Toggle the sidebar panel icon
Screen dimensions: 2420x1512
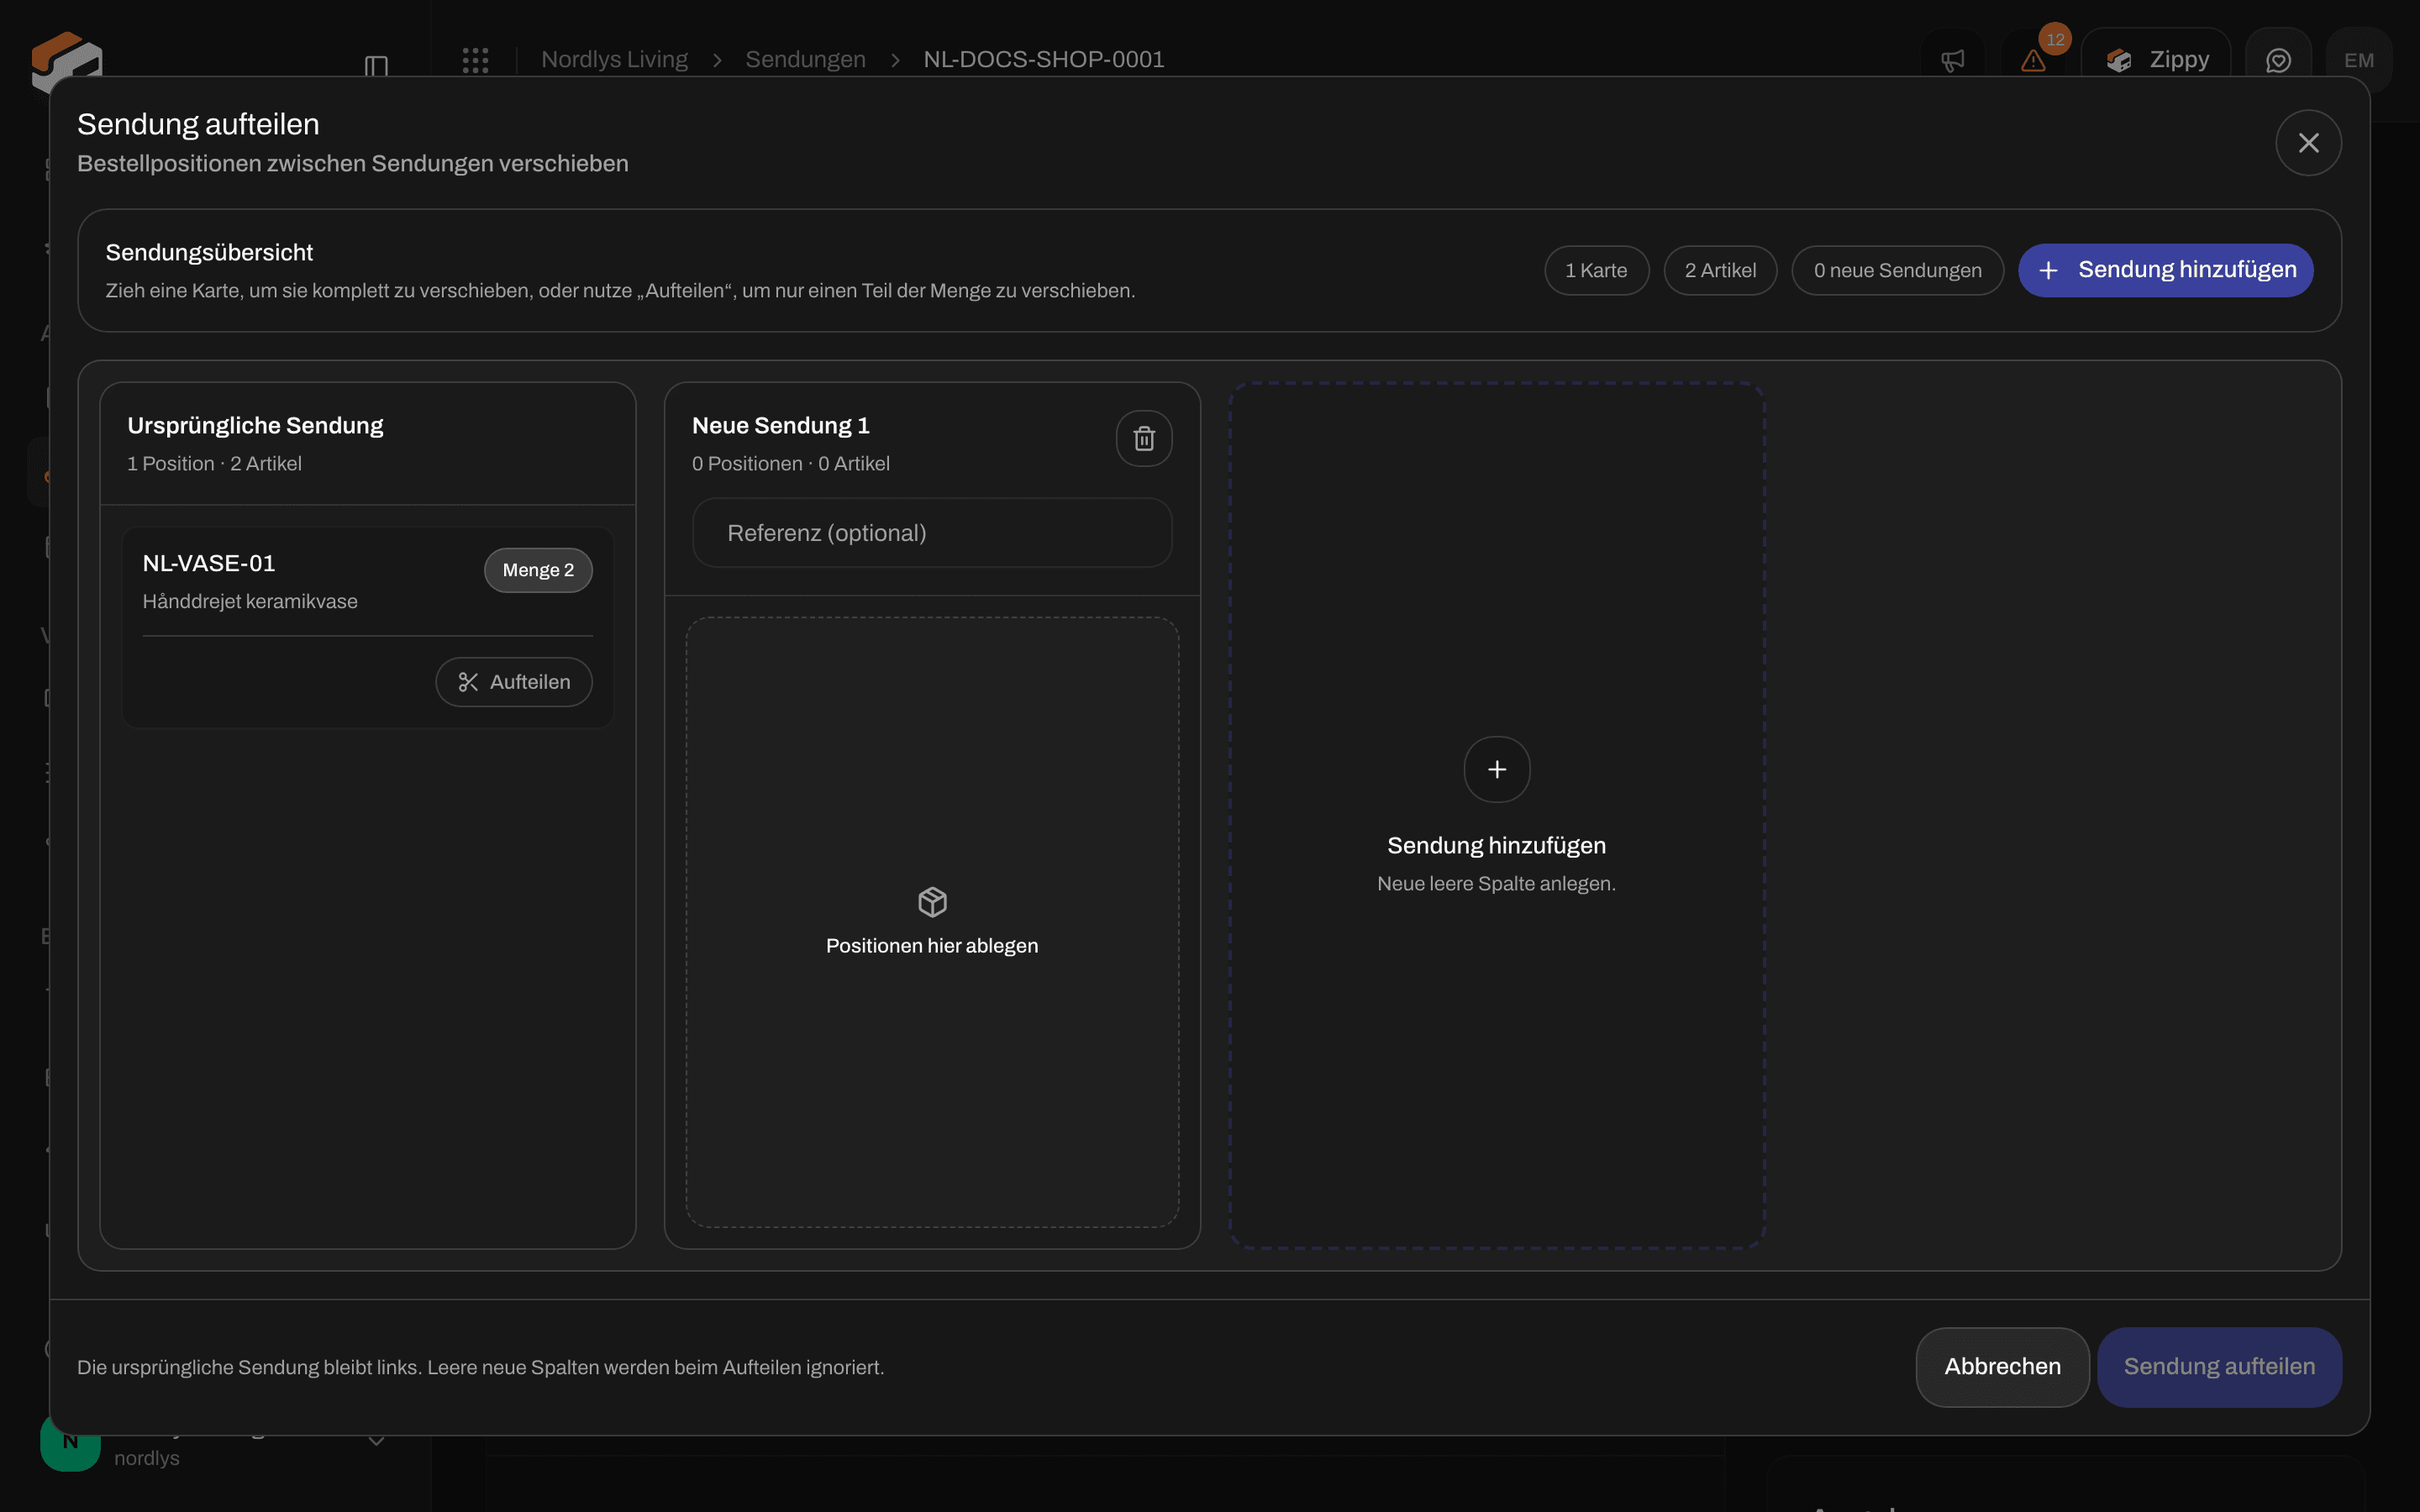coord(376,66)
